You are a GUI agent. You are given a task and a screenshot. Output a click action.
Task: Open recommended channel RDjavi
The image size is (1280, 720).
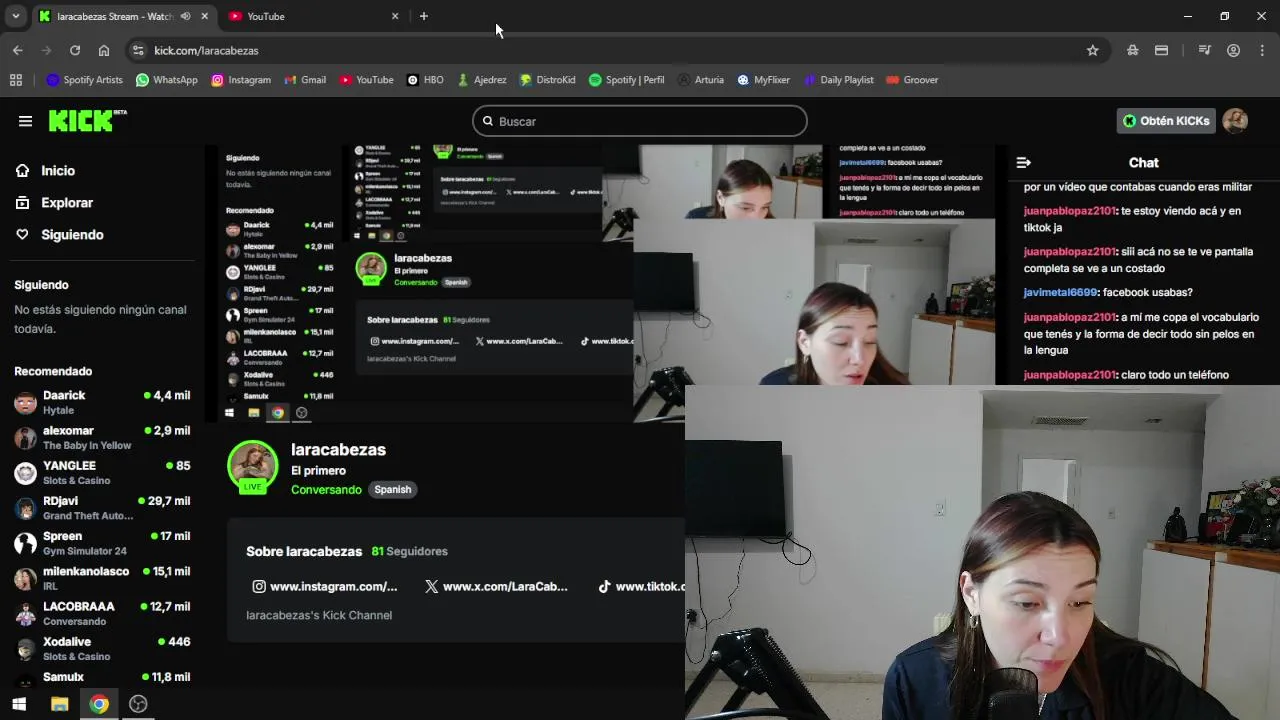pyautogui.click(x=102, y=508)
